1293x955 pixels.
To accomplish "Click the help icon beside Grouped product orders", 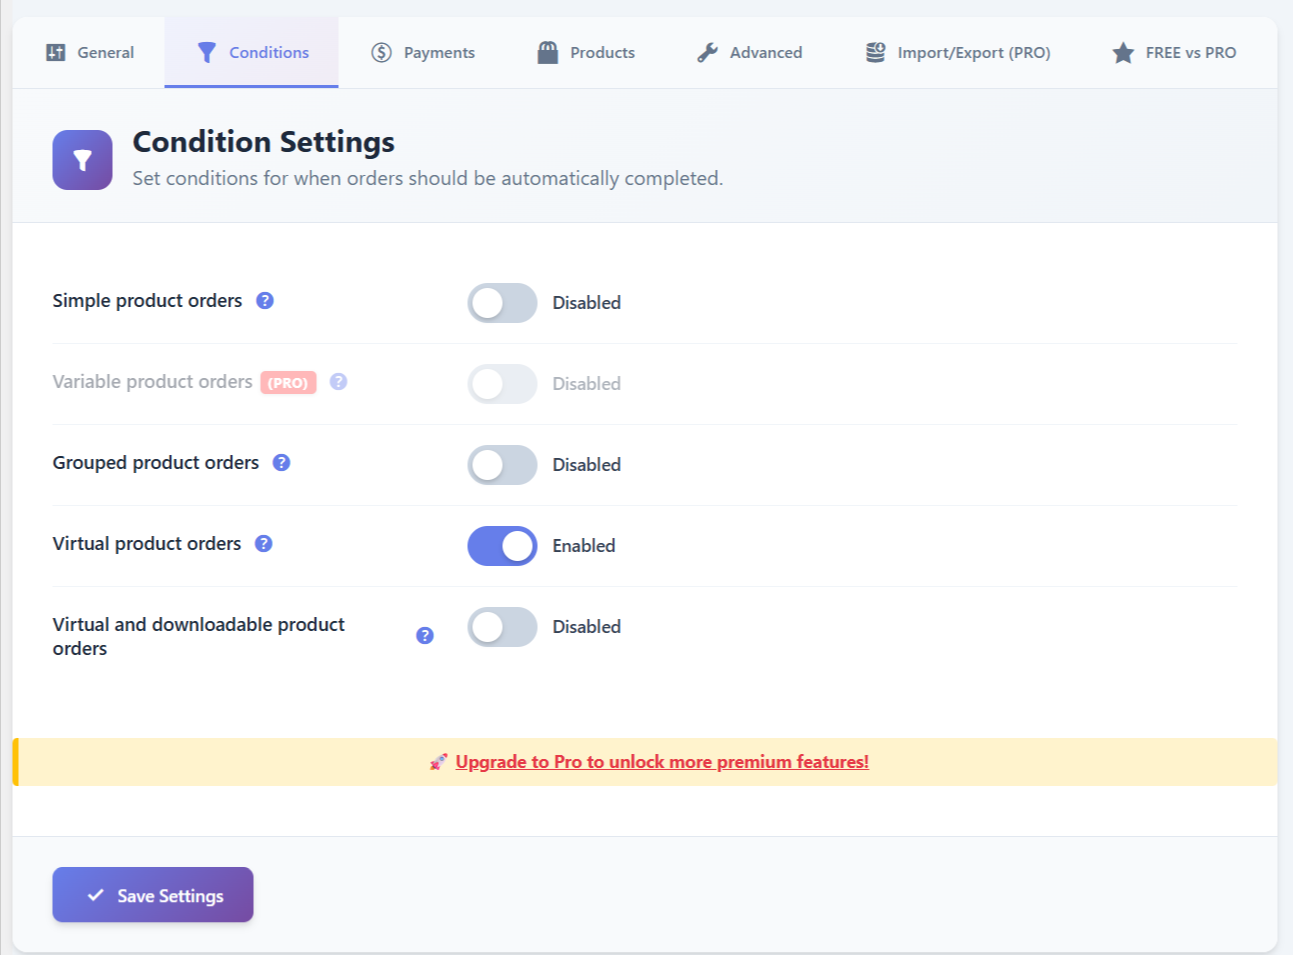I will (282, 463).
